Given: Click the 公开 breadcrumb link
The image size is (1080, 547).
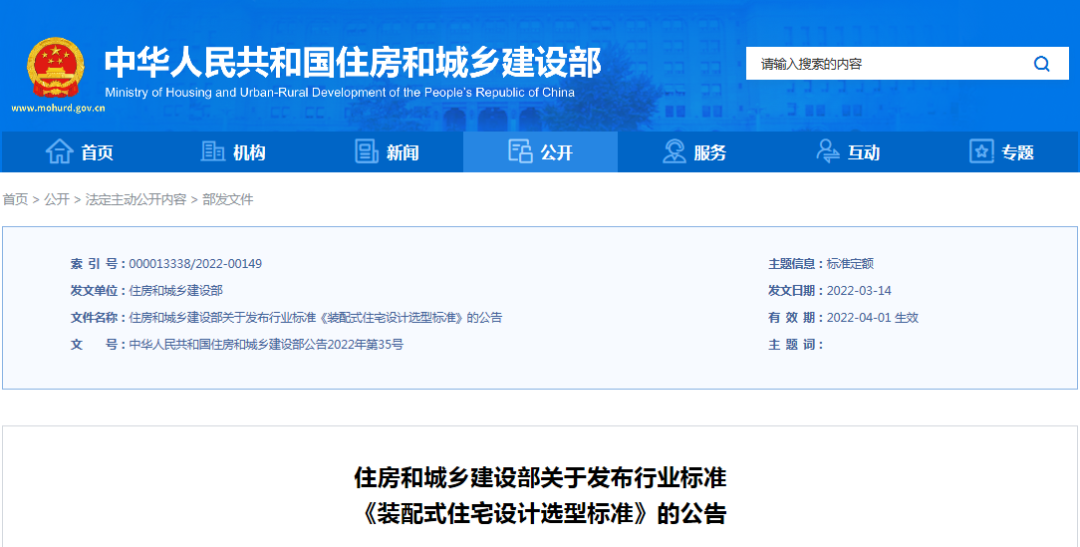Looking at the screenshot, I should 56,200.
